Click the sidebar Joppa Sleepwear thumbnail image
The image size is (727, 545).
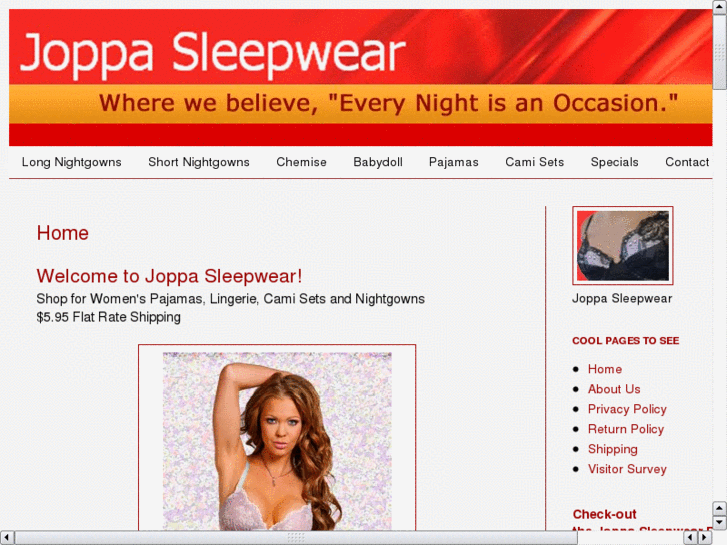coord(623,245)
